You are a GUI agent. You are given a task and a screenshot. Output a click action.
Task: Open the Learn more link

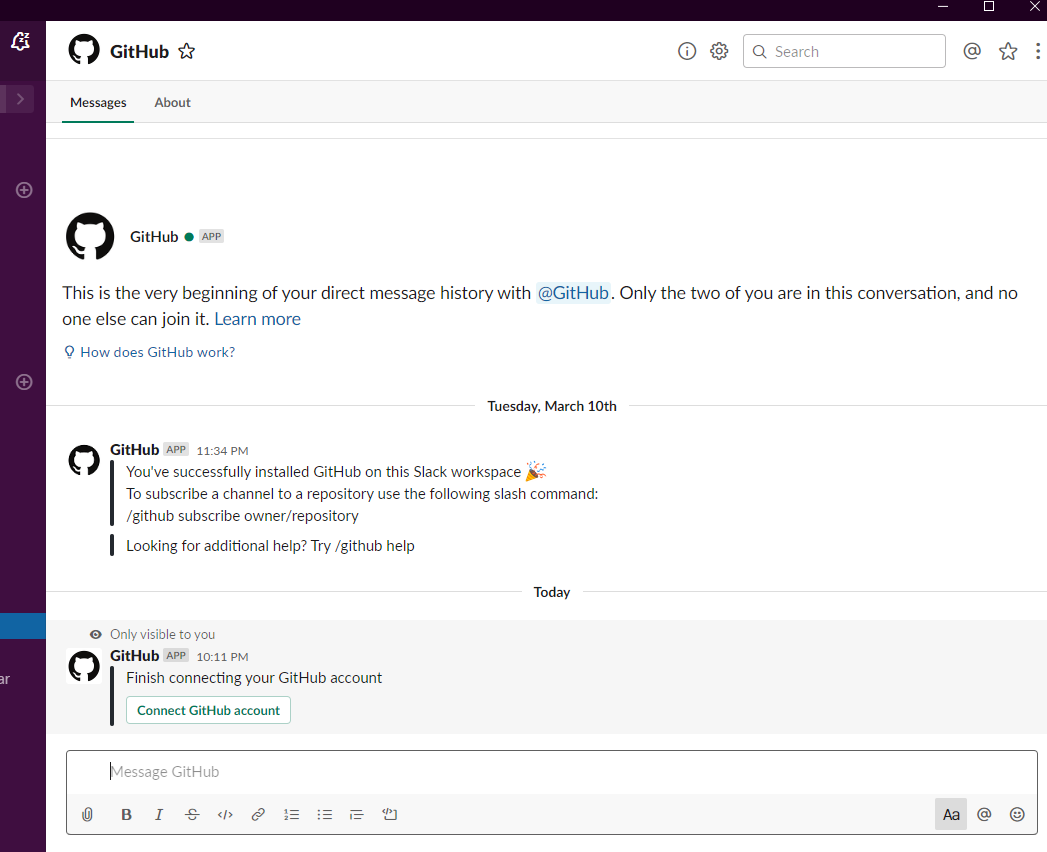click(257, 319)
